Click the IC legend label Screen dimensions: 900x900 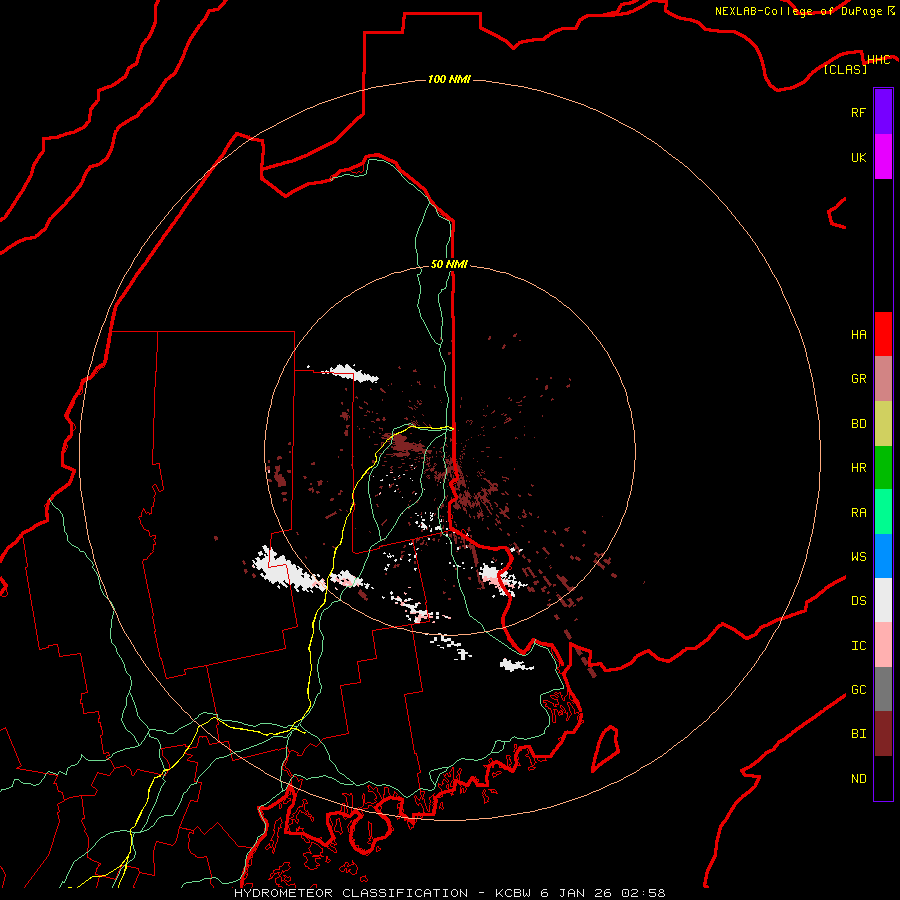pos(858,646)
